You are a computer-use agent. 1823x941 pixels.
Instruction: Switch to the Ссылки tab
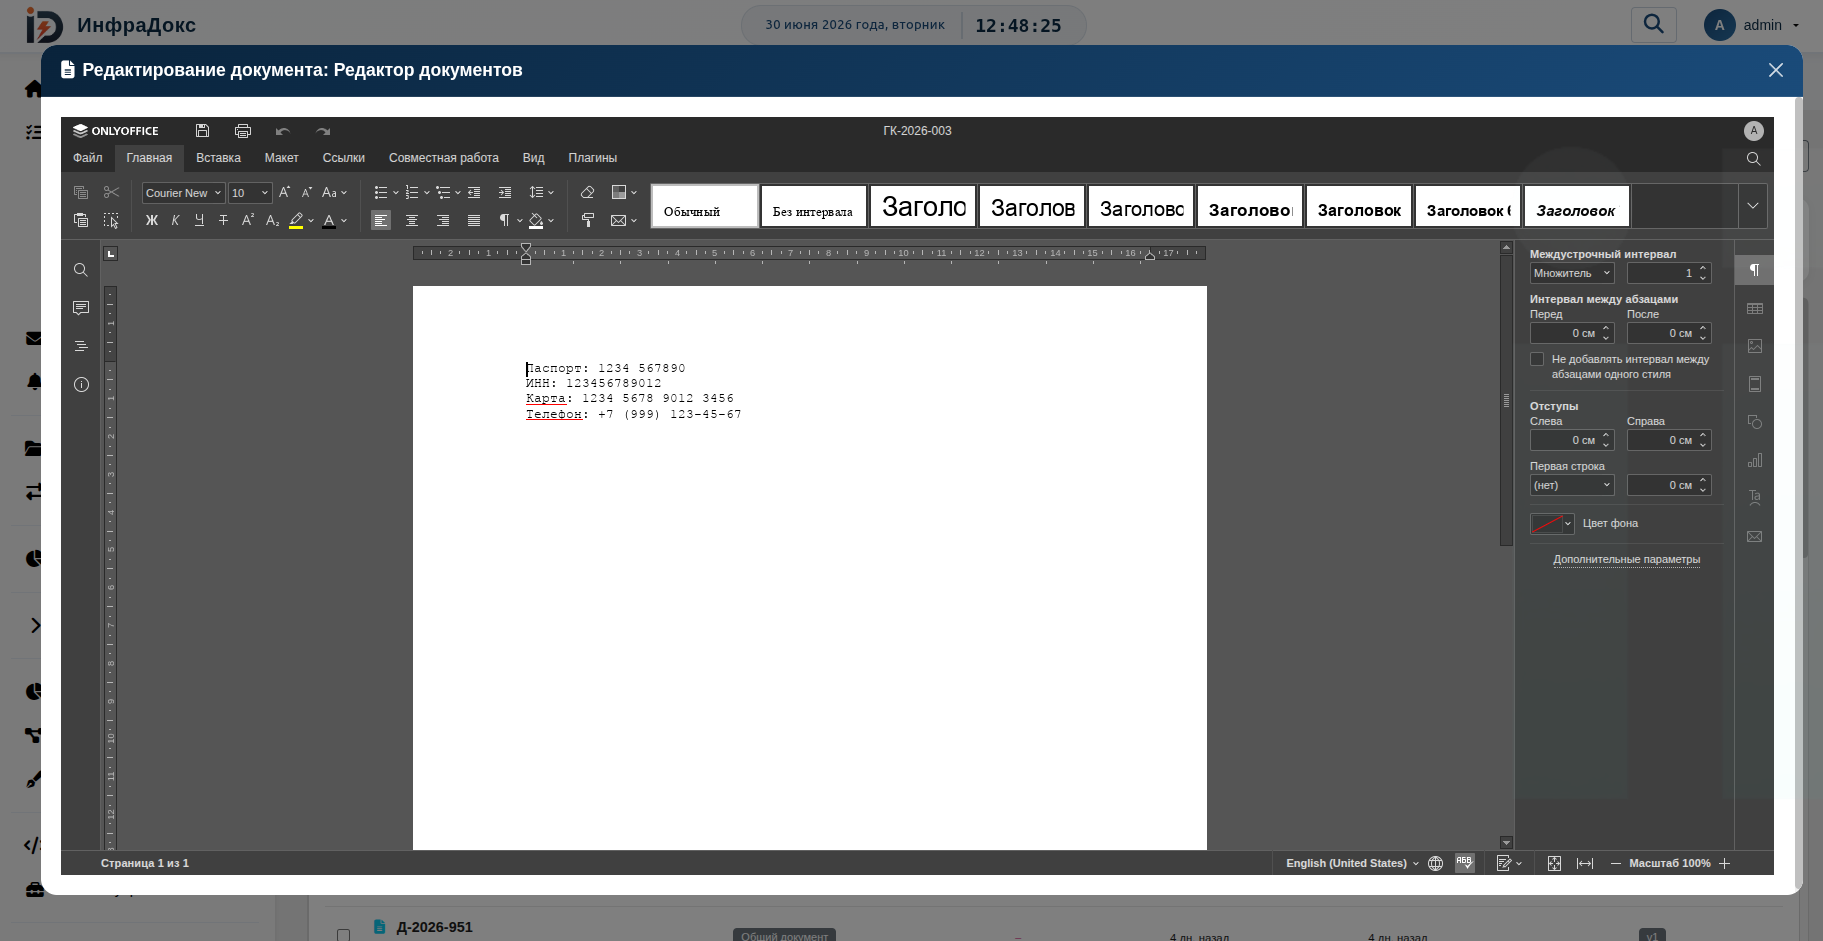coord(343,158)
